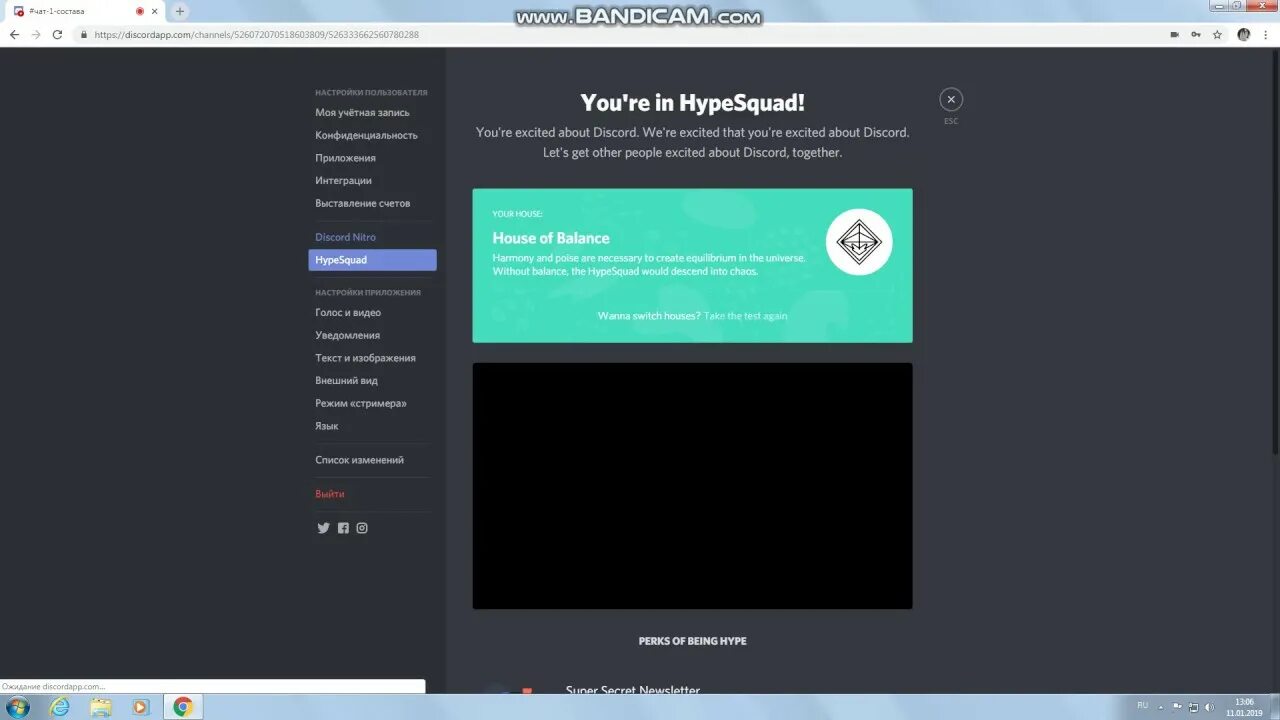Screen dimensions: 1280x720
Task: Launch Internet Explorer from taskbar
Action: (60, 707)
